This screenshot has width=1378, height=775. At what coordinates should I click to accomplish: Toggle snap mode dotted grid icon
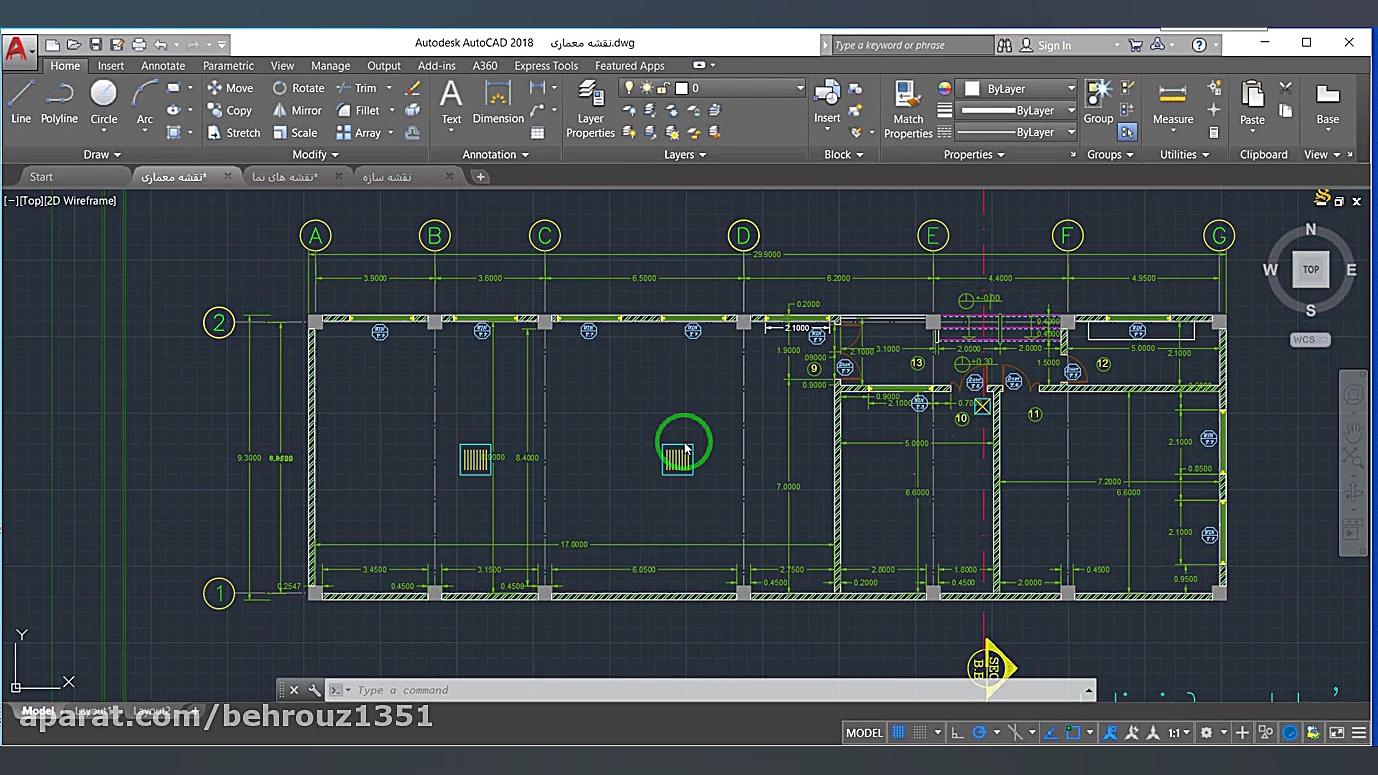pyautogui.click(x=920, y=732)
